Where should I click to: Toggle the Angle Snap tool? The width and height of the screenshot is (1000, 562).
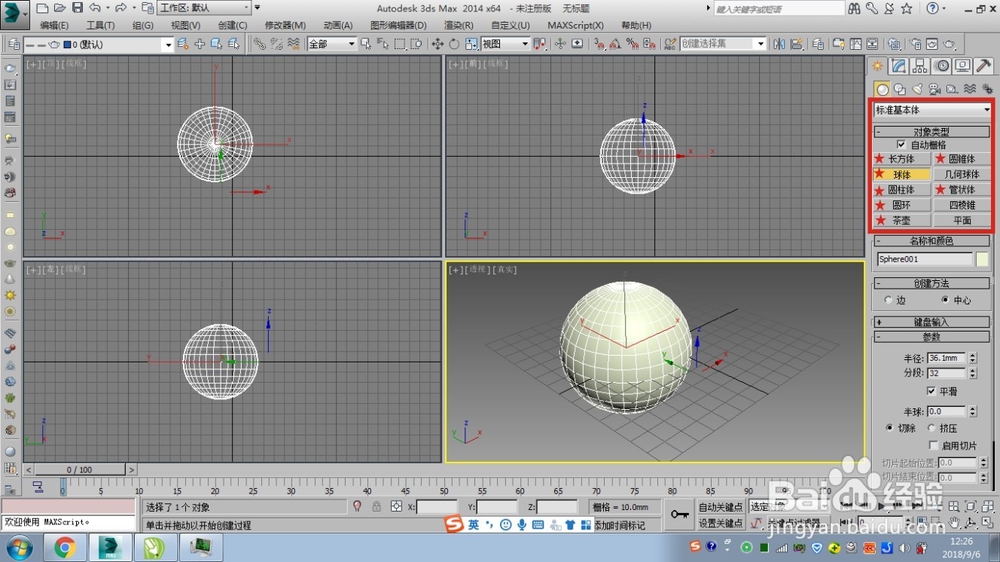click(615, 44)
